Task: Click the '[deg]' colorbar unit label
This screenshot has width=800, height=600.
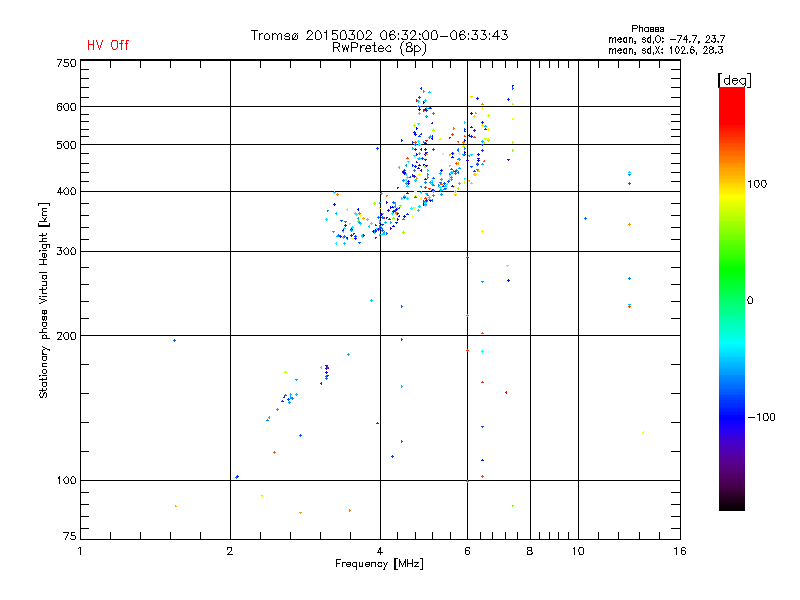Action: tap(734, 81)
